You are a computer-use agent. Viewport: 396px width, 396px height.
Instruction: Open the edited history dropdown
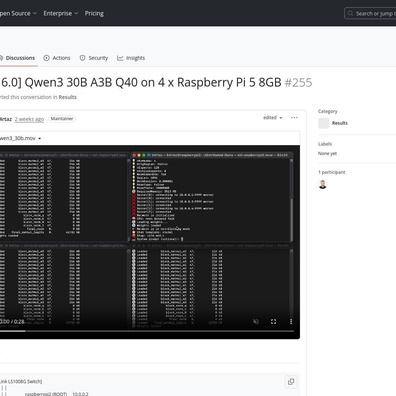(x=273, y=118)
